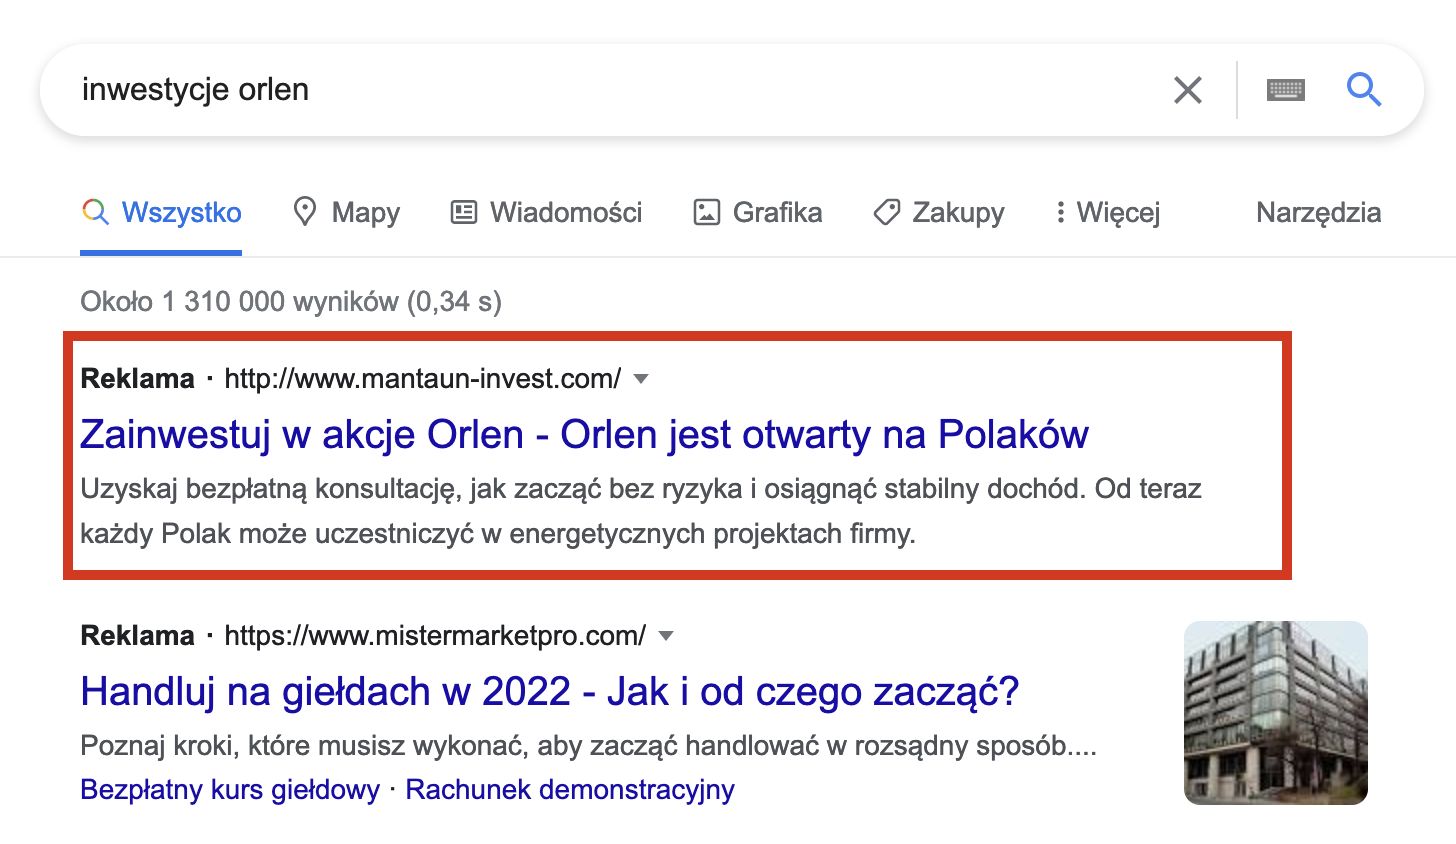
Task: Click the X to clear search query
Action: point(1187,89)
